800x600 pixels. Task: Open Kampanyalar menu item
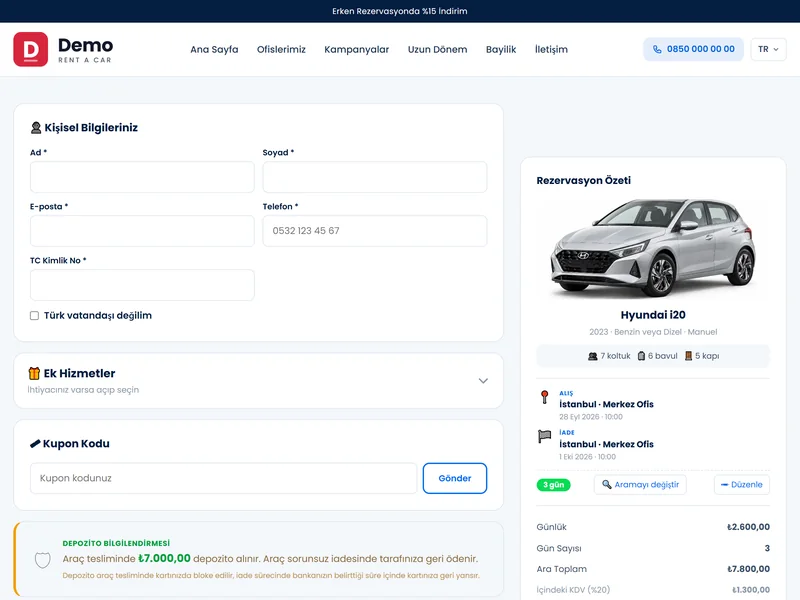pos(357,49)
